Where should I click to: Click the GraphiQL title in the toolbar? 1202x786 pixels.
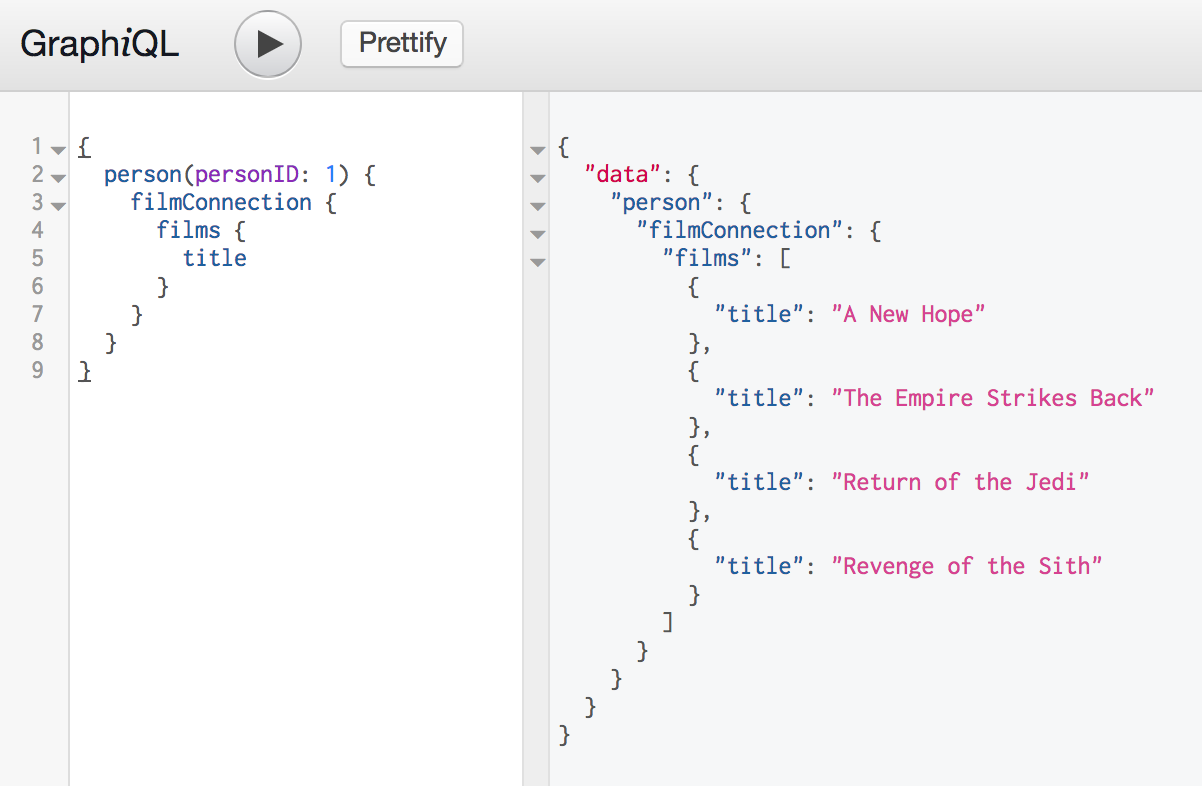[x=100, y=45]
